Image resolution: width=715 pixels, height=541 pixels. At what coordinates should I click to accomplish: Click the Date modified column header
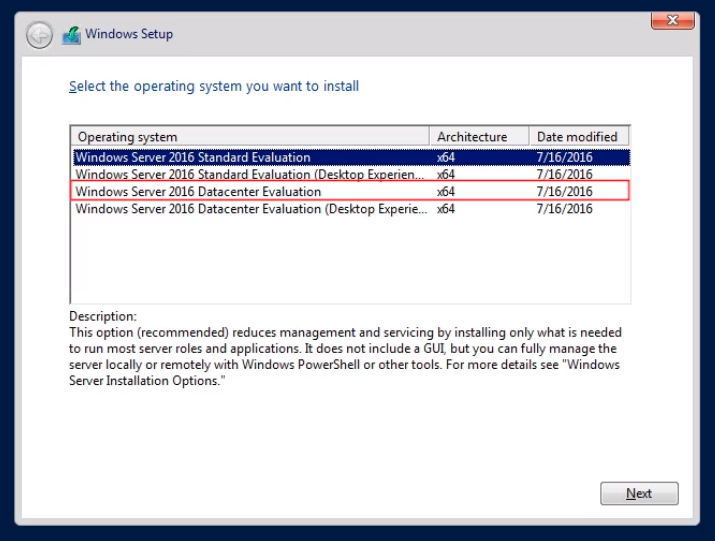click(579, 137)
